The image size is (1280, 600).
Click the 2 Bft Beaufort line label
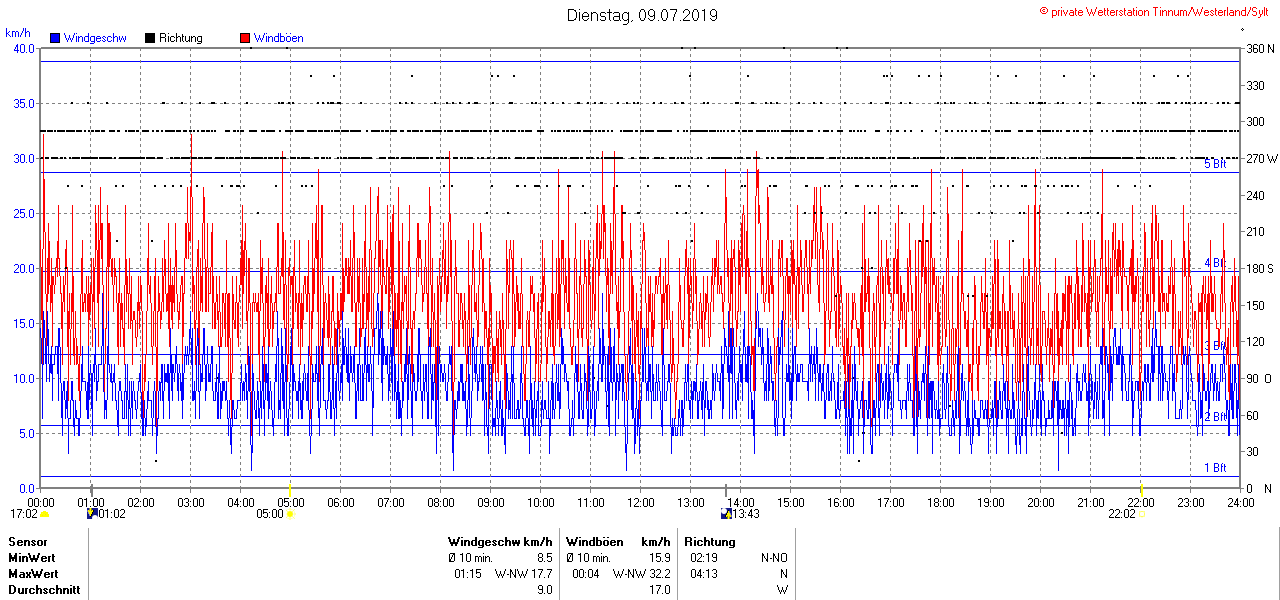click(1215, 417)
